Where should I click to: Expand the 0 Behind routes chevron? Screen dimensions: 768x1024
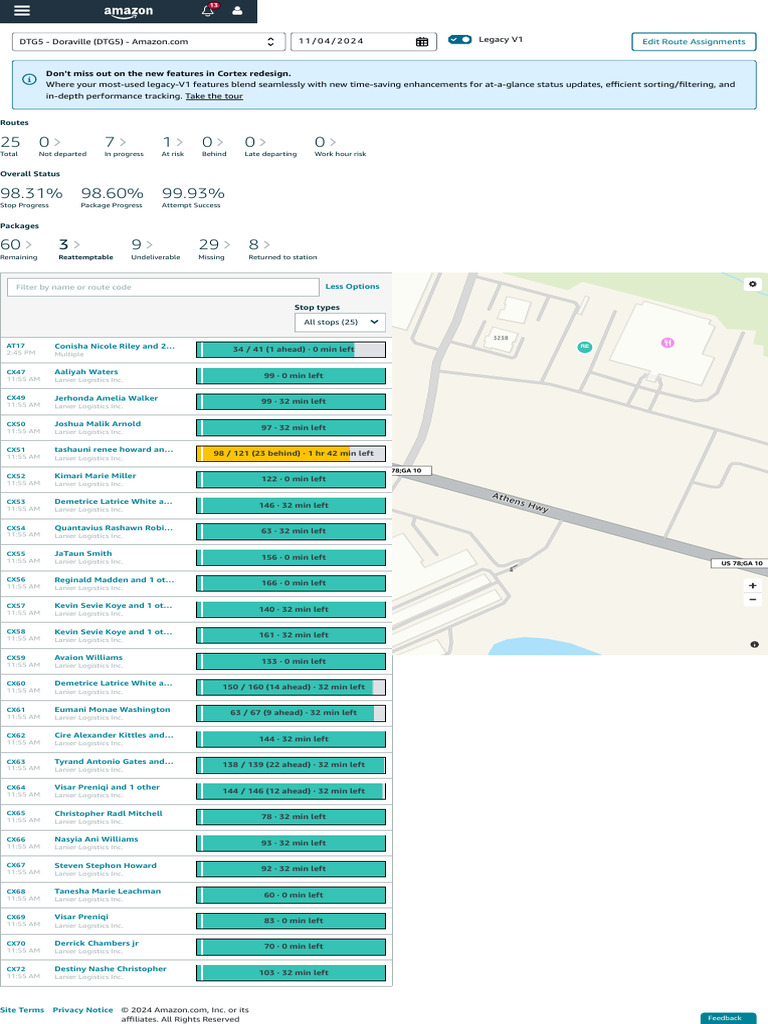[x=221, y=142]
